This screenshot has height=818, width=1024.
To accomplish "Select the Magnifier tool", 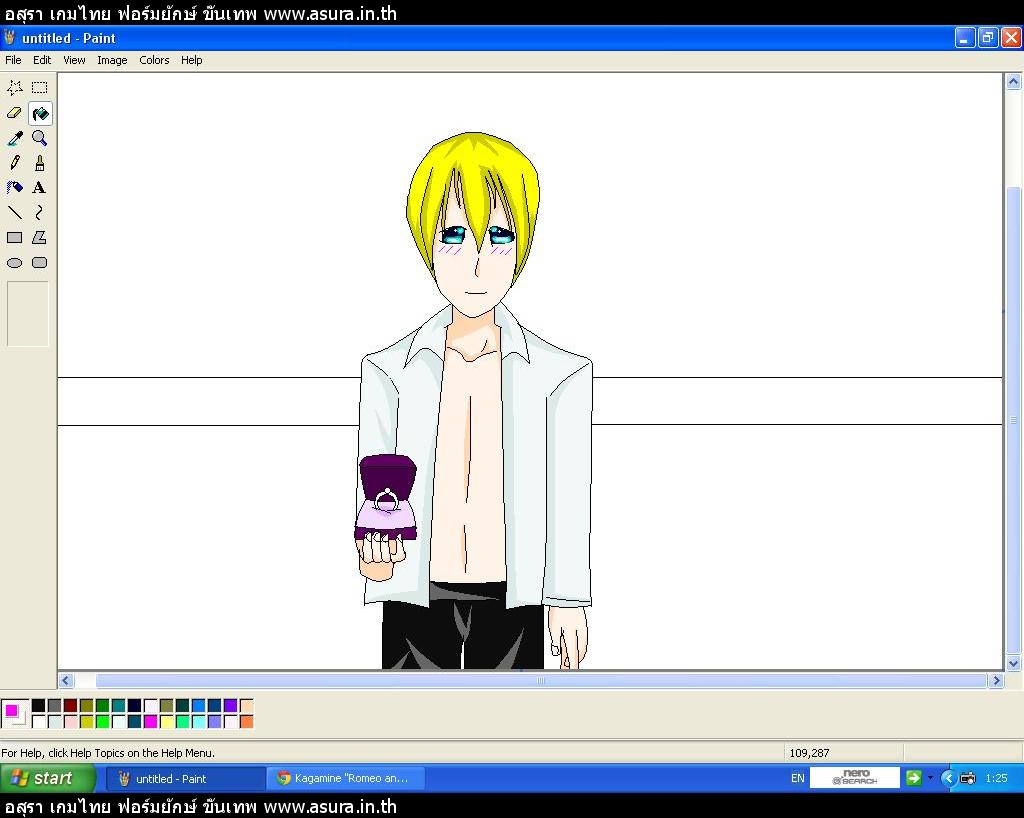I will pos(40,138).
